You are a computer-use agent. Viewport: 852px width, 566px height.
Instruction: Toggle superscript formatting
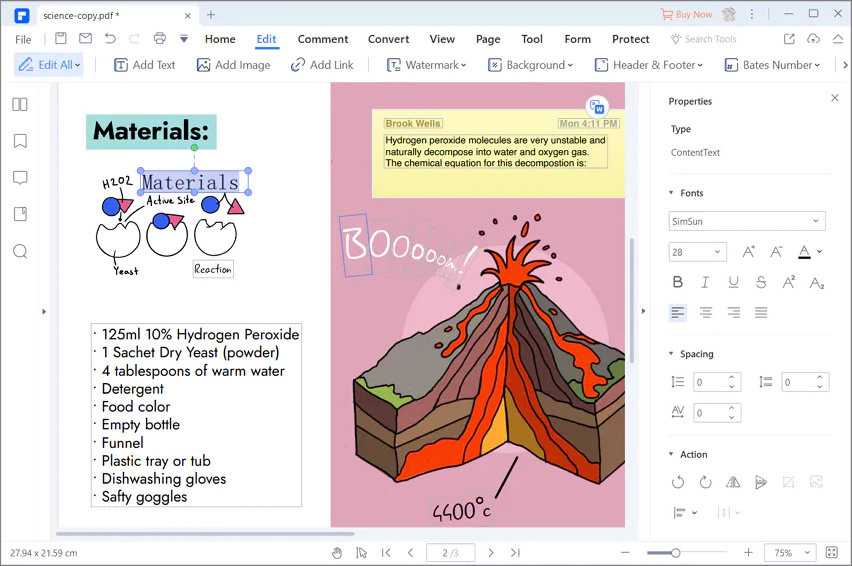point(788,282)
